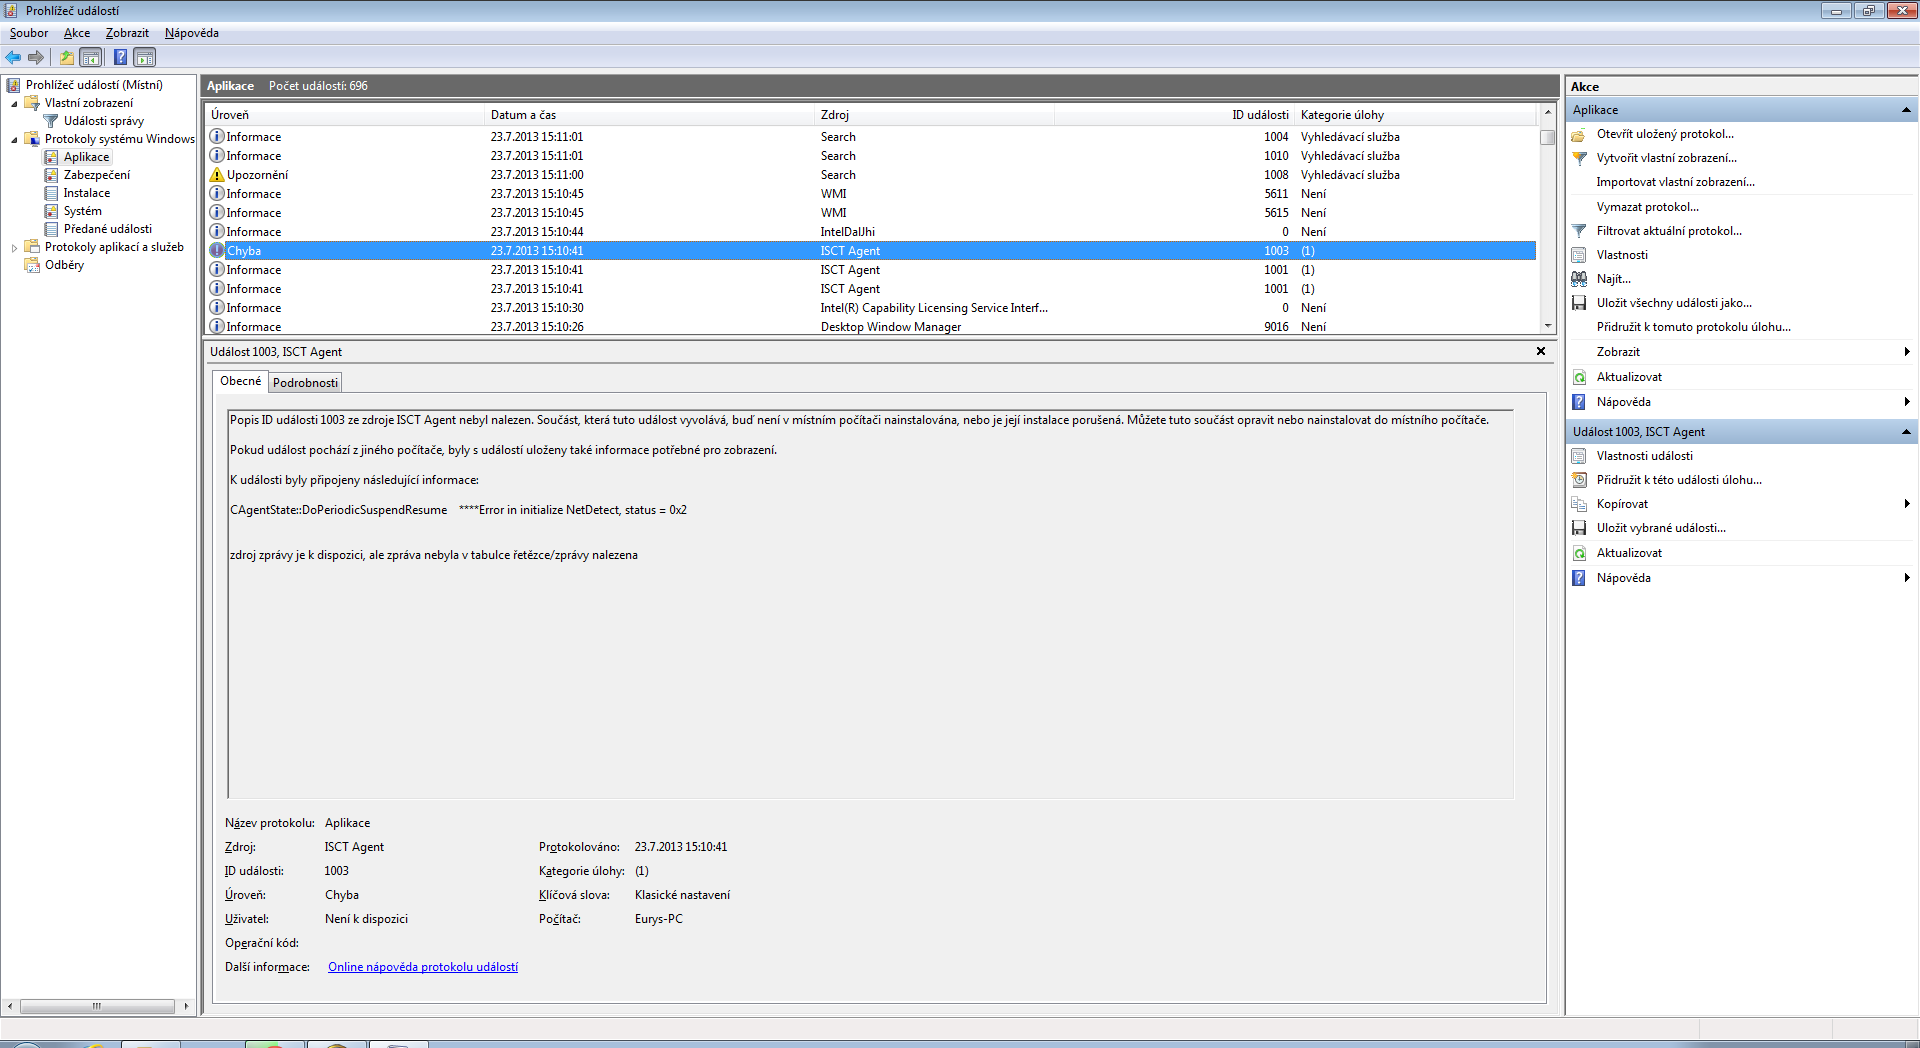Click Nápověda icon under Událost 1003 actions

[x=1579, y=578]
